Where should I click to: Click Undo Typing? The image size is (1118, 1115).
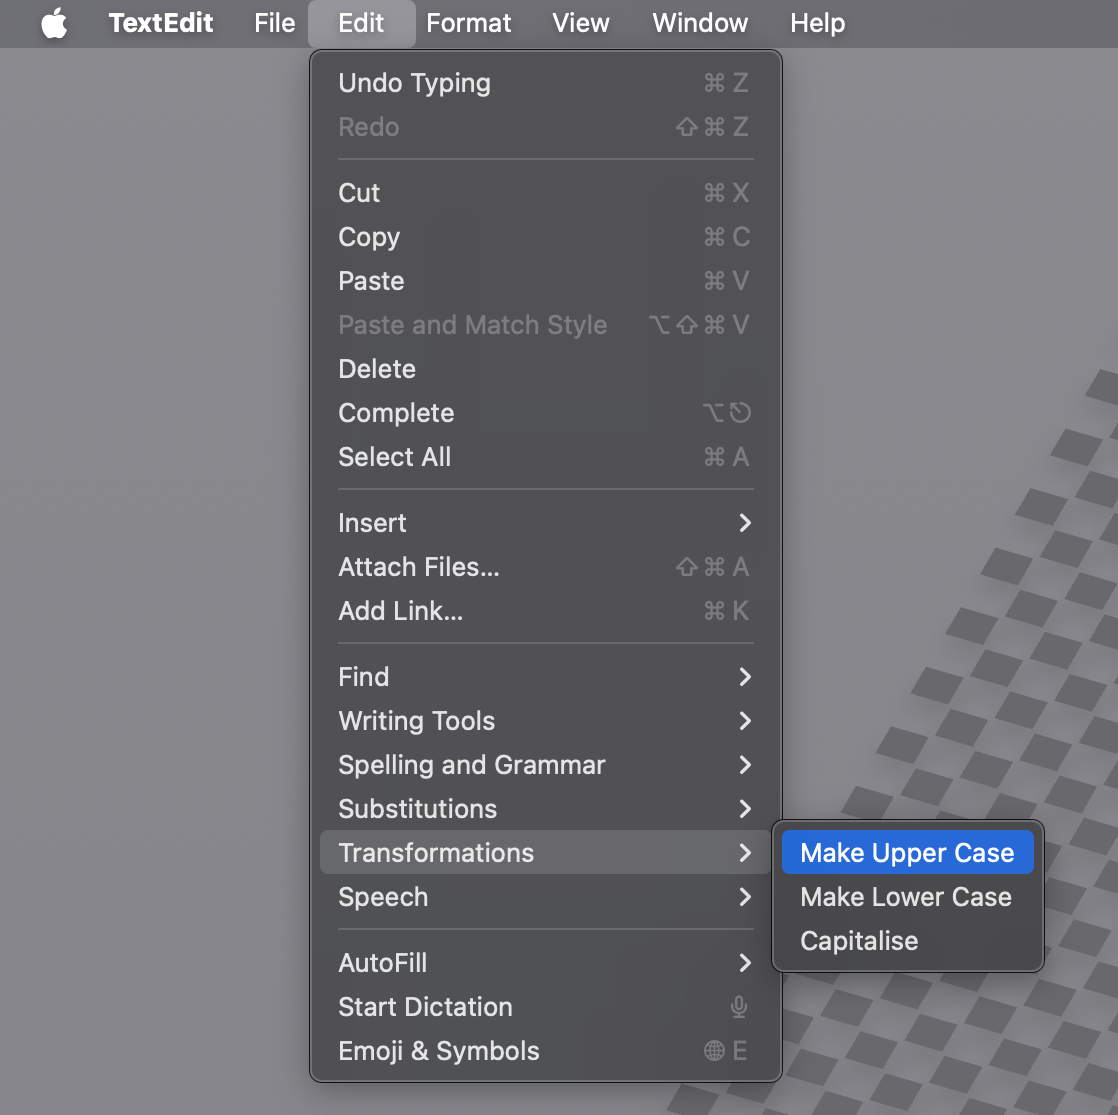pyautogui.click(x=414, y=83)
